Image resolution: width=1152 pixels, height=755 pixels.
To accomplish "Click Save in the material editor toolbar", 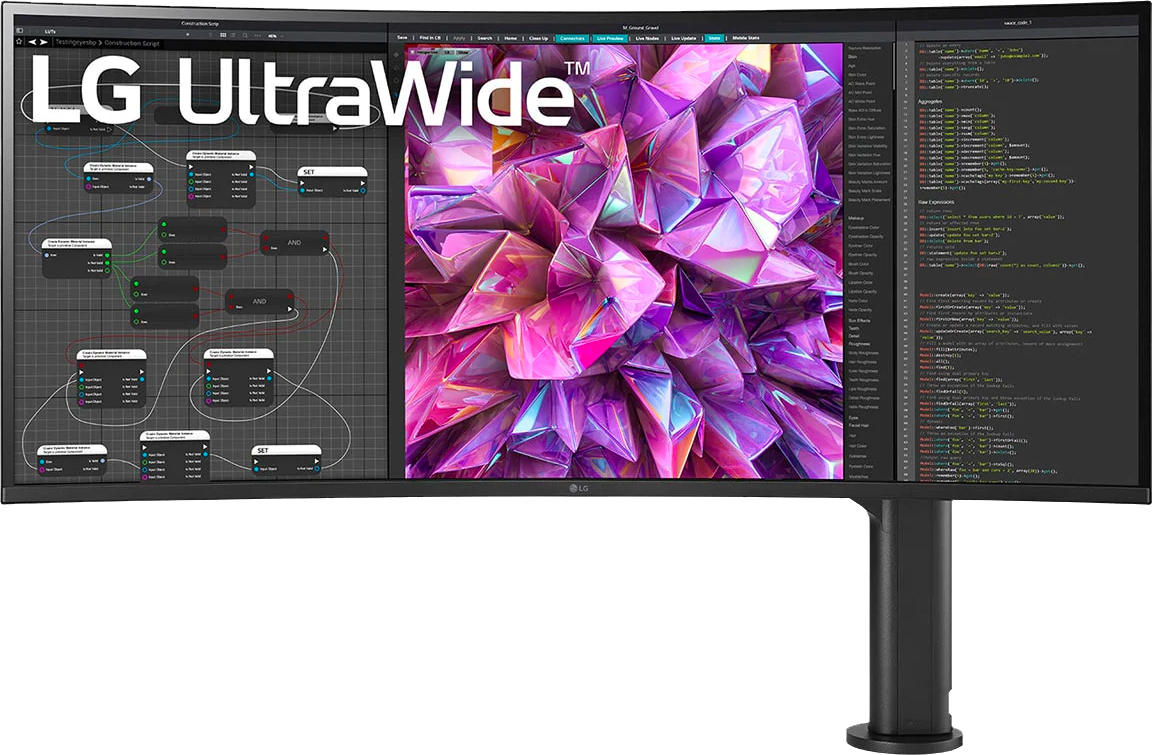I will 401,38.
